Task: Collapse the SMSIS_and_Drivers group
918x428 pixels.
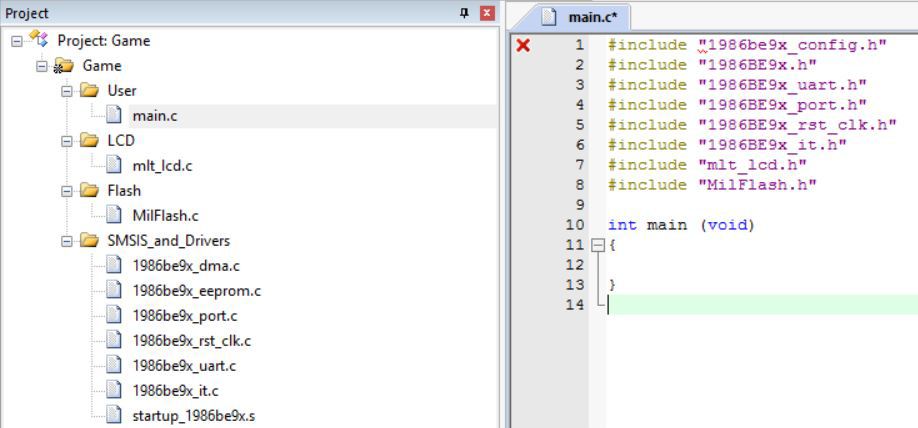Action: coord(66,241)
